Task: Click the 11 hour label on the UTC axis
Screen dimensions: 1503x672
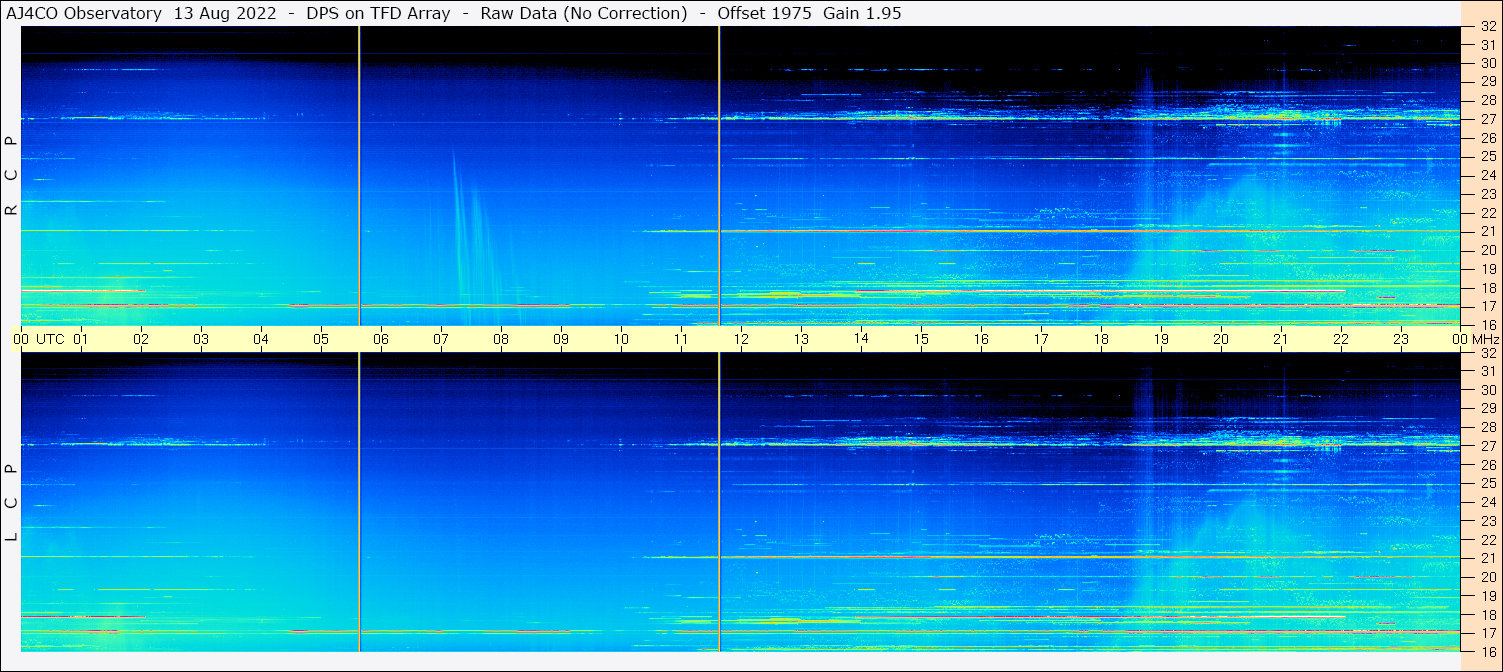Action: [681, 339]
